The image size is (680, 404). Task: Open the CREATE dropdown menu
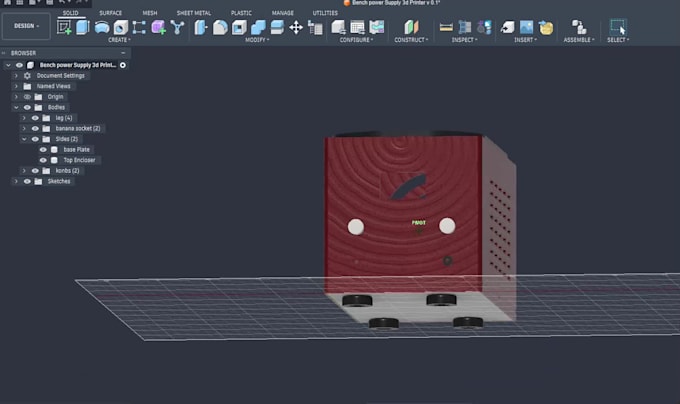(119, 40)
